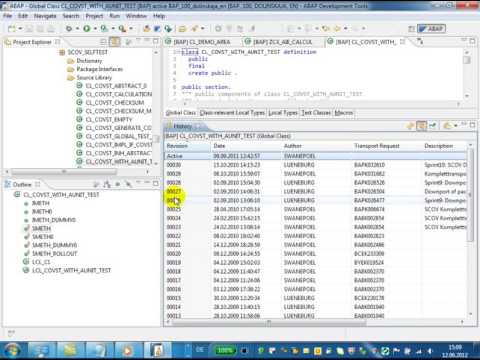Screen dimensions: 480x360
Task: Open the File menu
Action: point(8,16)
